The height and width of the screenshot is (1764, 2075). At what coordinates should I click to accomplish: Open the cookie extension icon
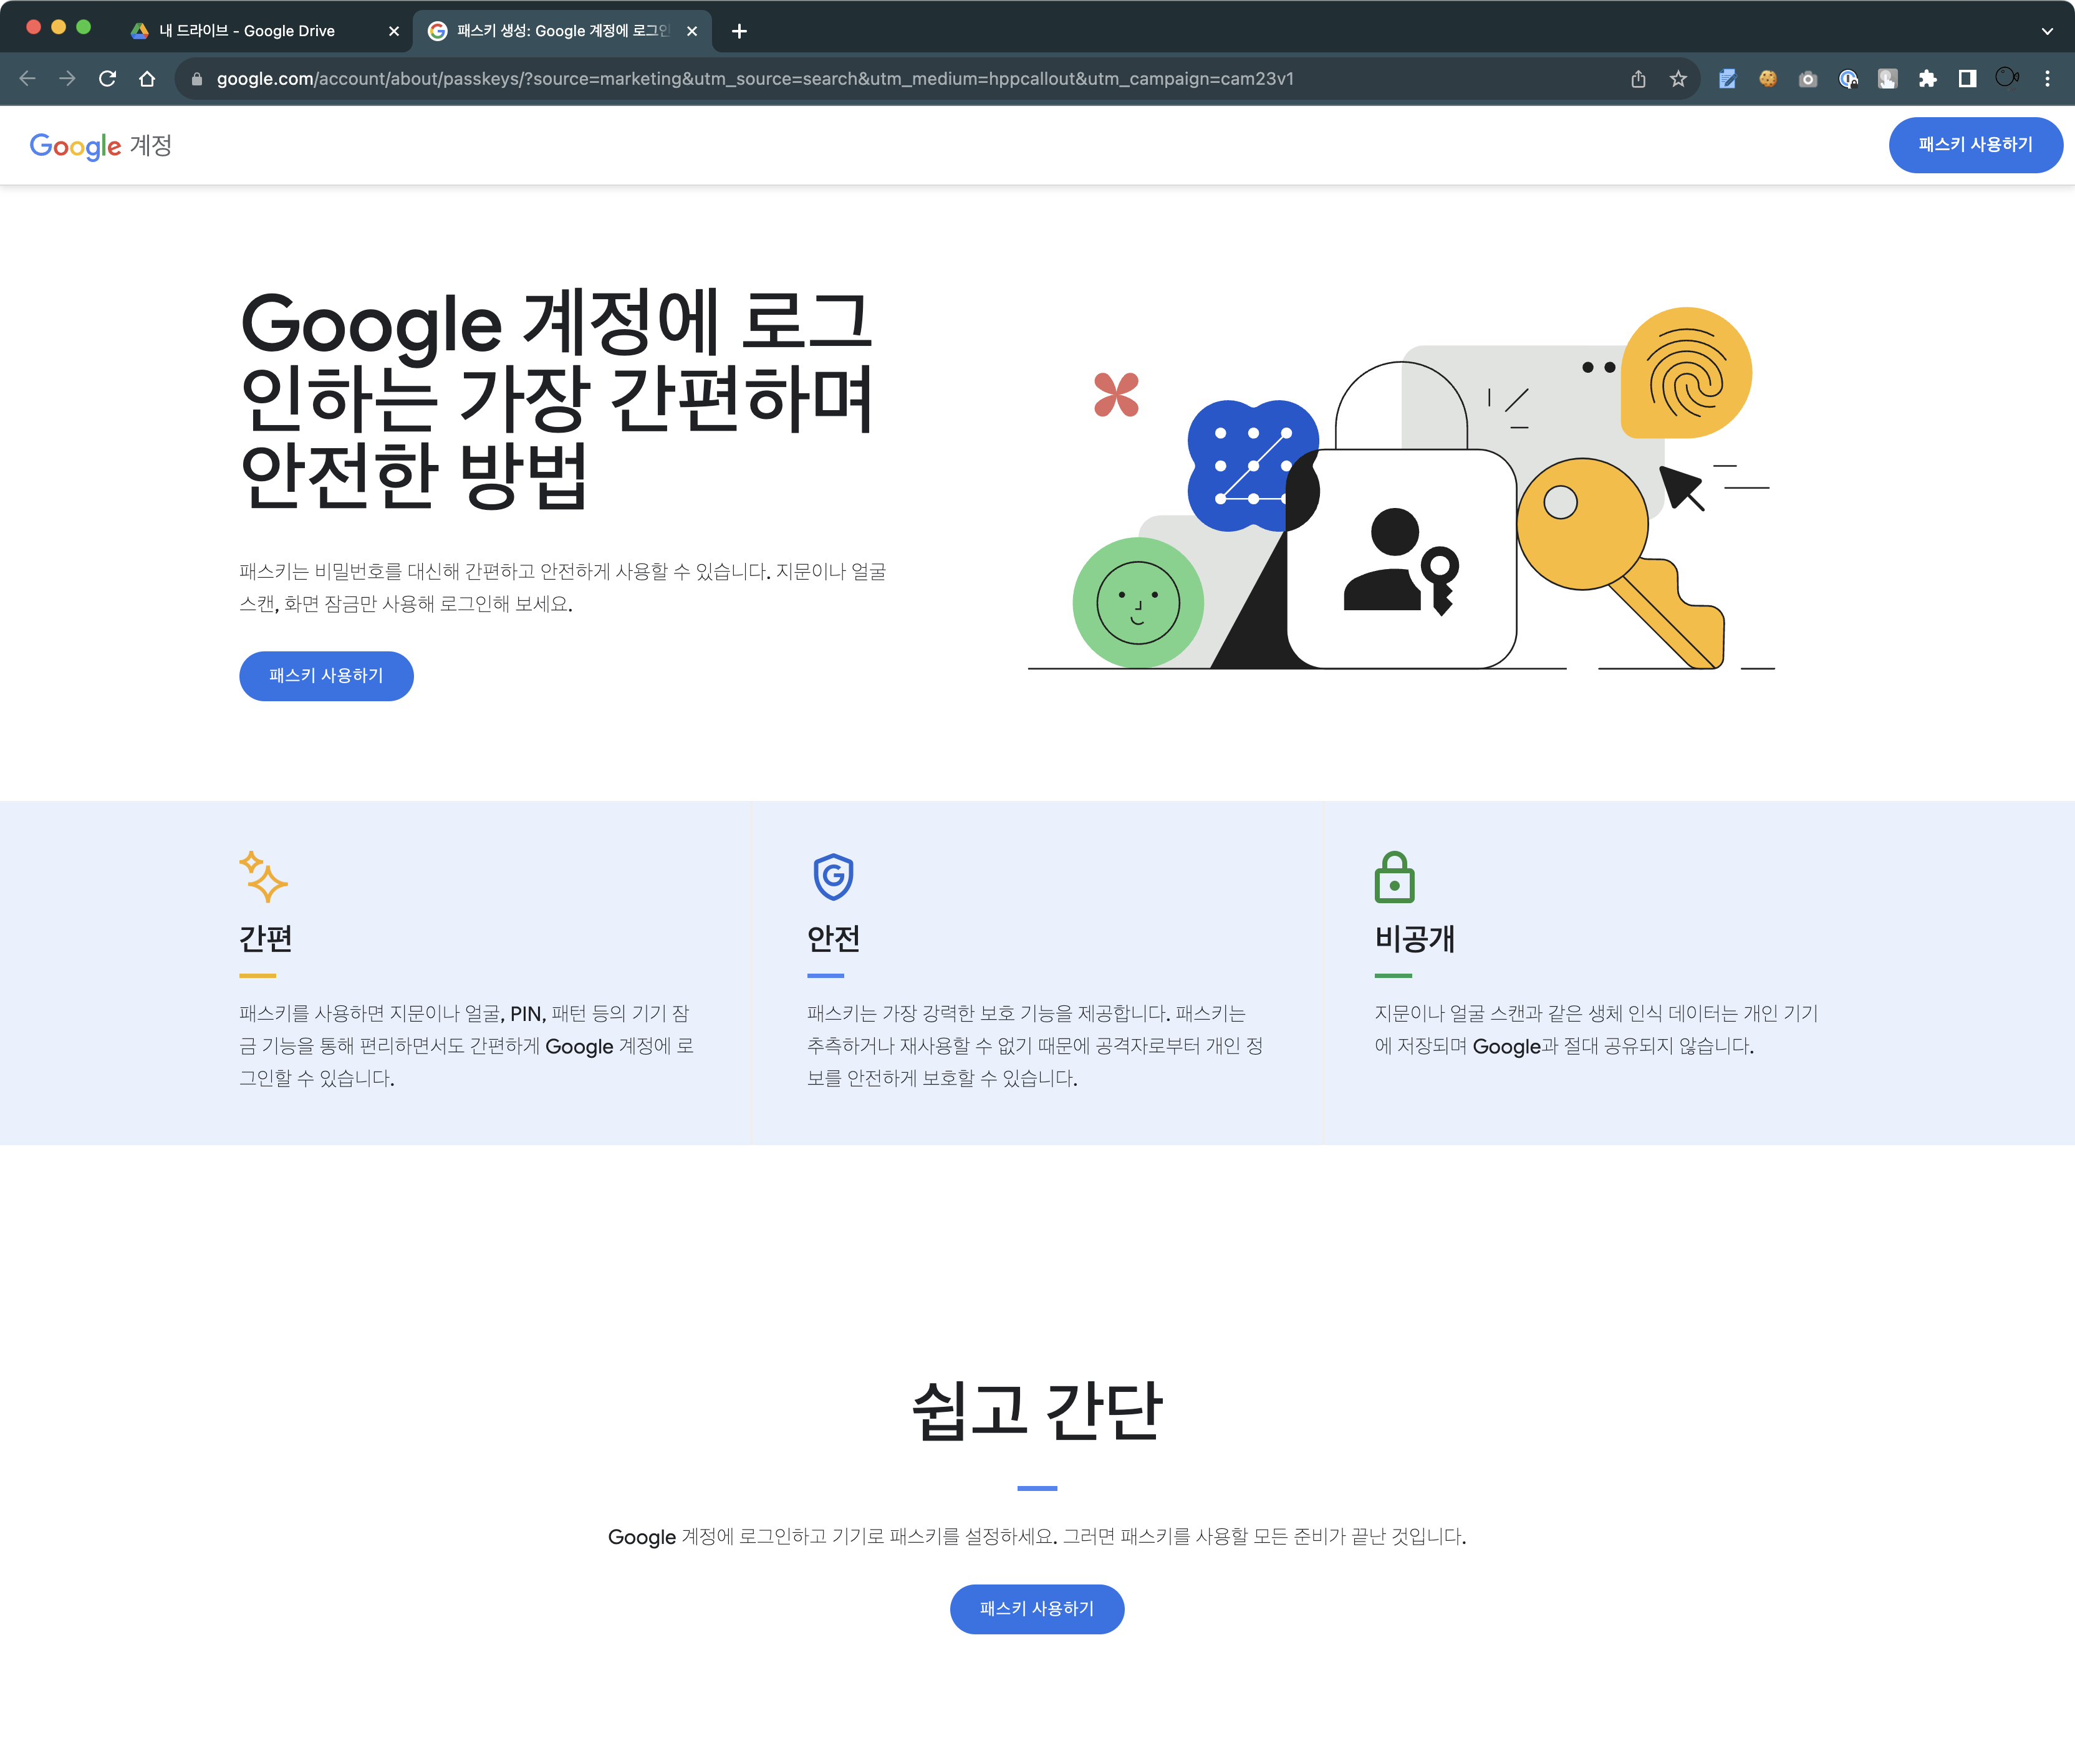[1767, 79]
